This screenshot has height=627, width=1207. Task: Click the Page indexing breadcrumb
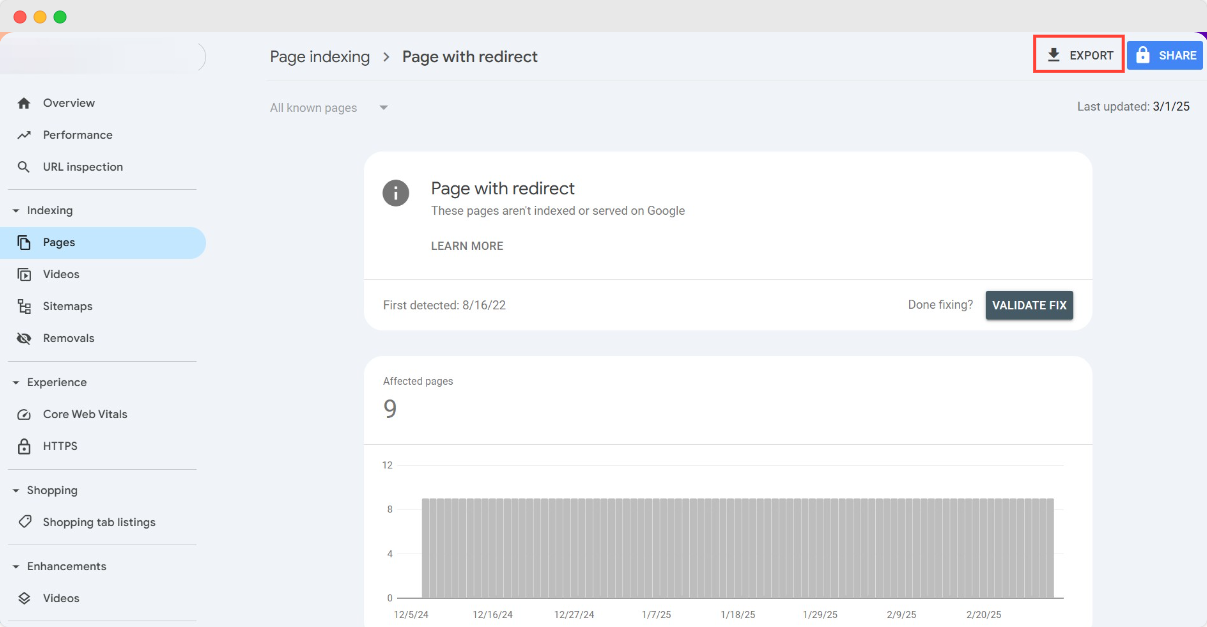tap(320, 56)
